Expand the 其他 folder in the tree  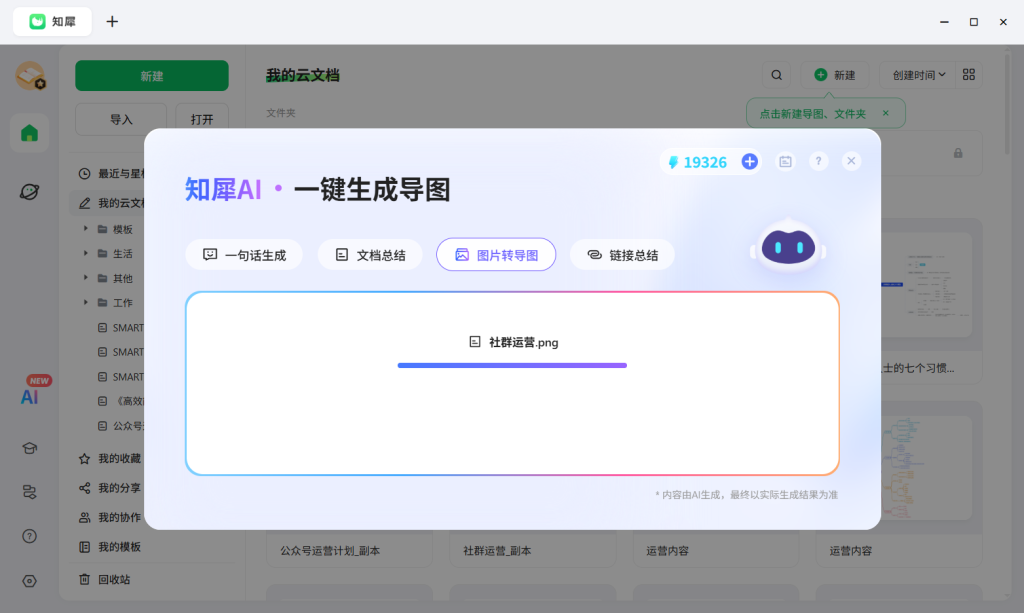click(86, 277)
